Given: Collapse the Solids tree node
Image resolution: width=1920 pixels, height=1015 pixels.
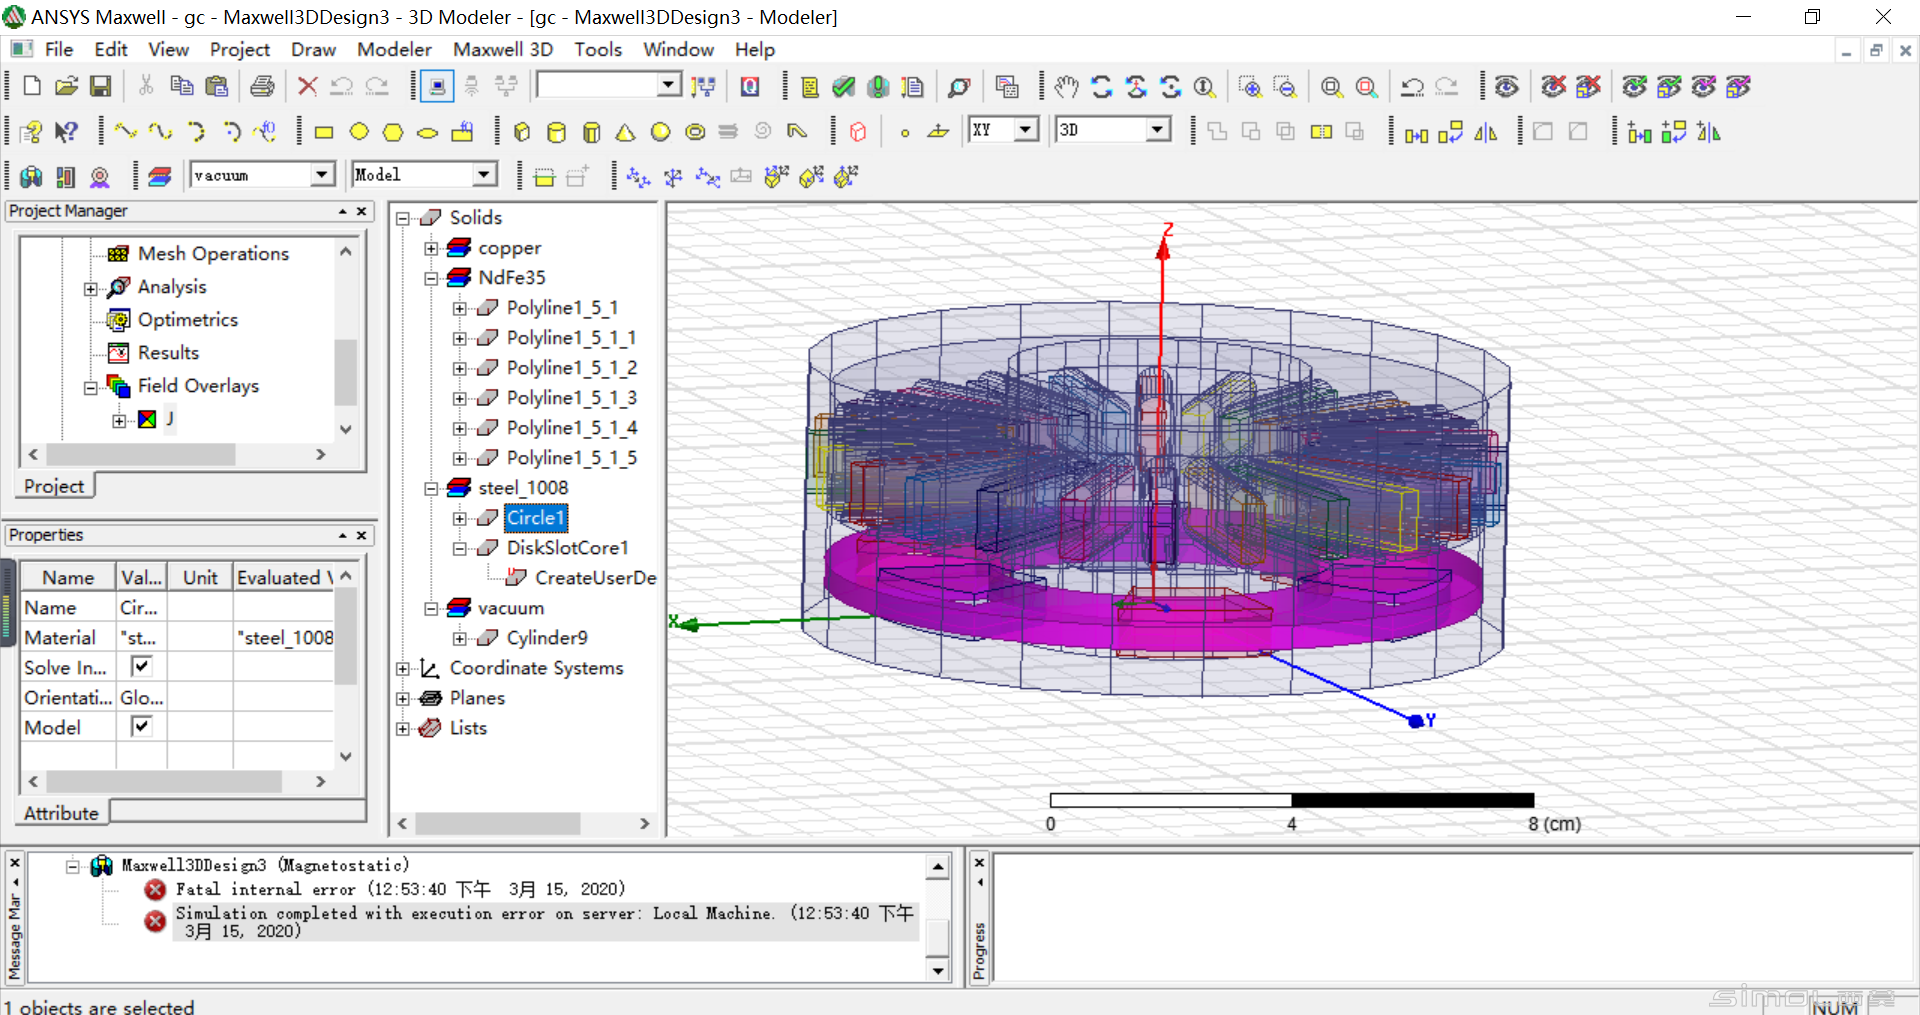Looking at the screenshot, I should pyautogui.click(x=403, y=218).
